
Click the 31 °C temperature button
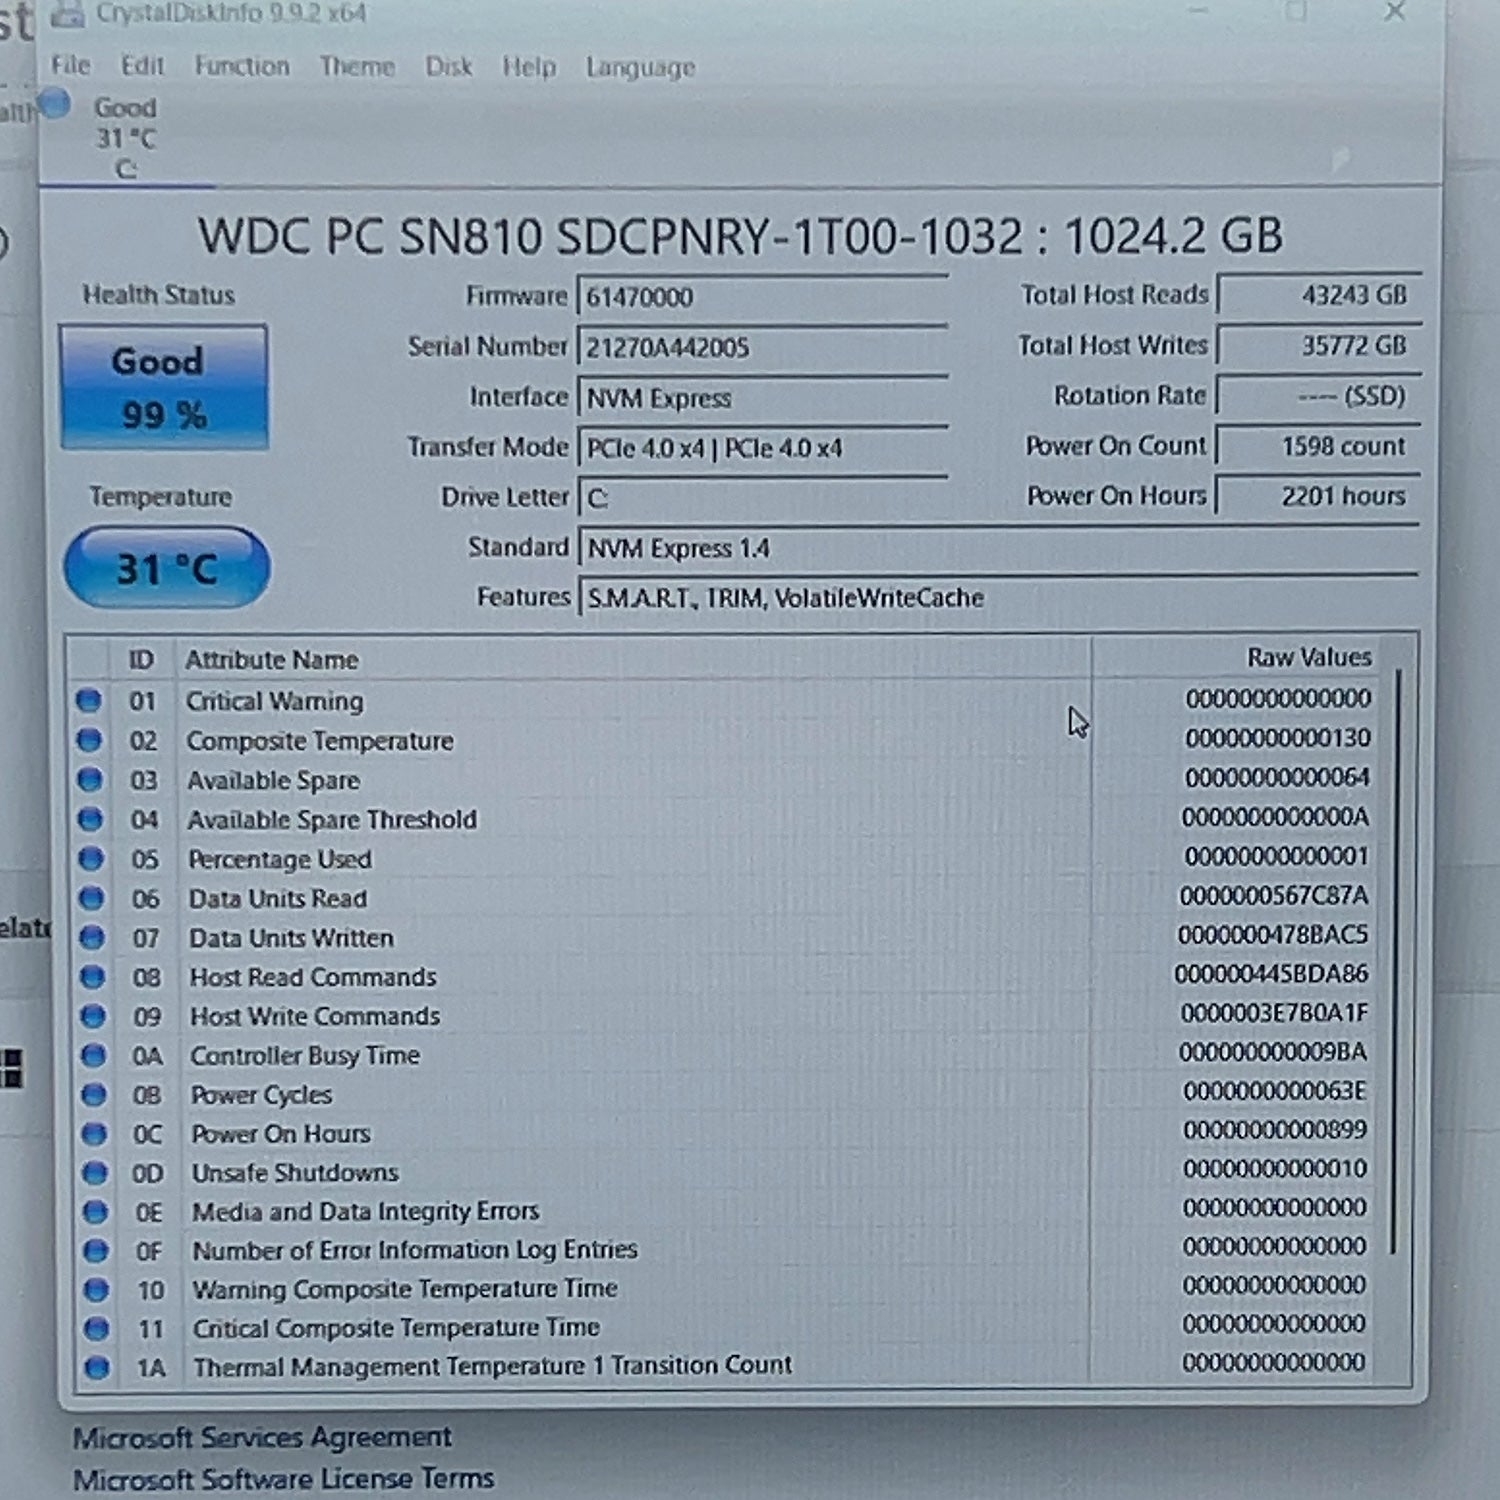pos(167,568)
